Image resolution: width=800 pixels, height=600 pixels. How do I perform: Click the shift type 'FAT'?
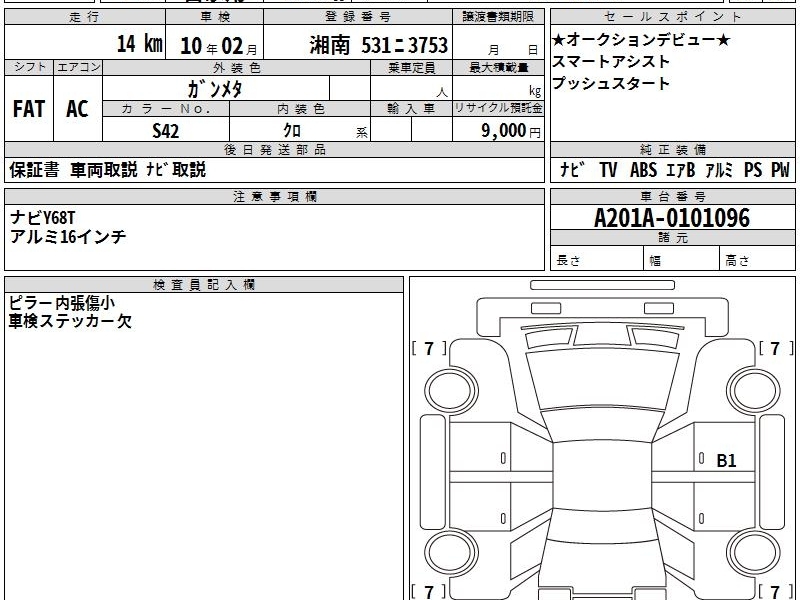click(29, 109)
